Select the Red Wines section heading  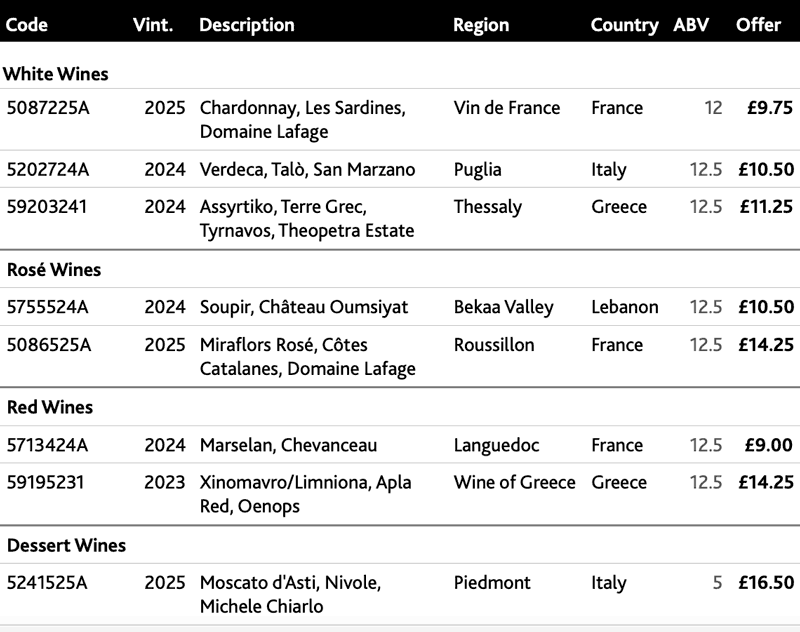tap(50, 407)
